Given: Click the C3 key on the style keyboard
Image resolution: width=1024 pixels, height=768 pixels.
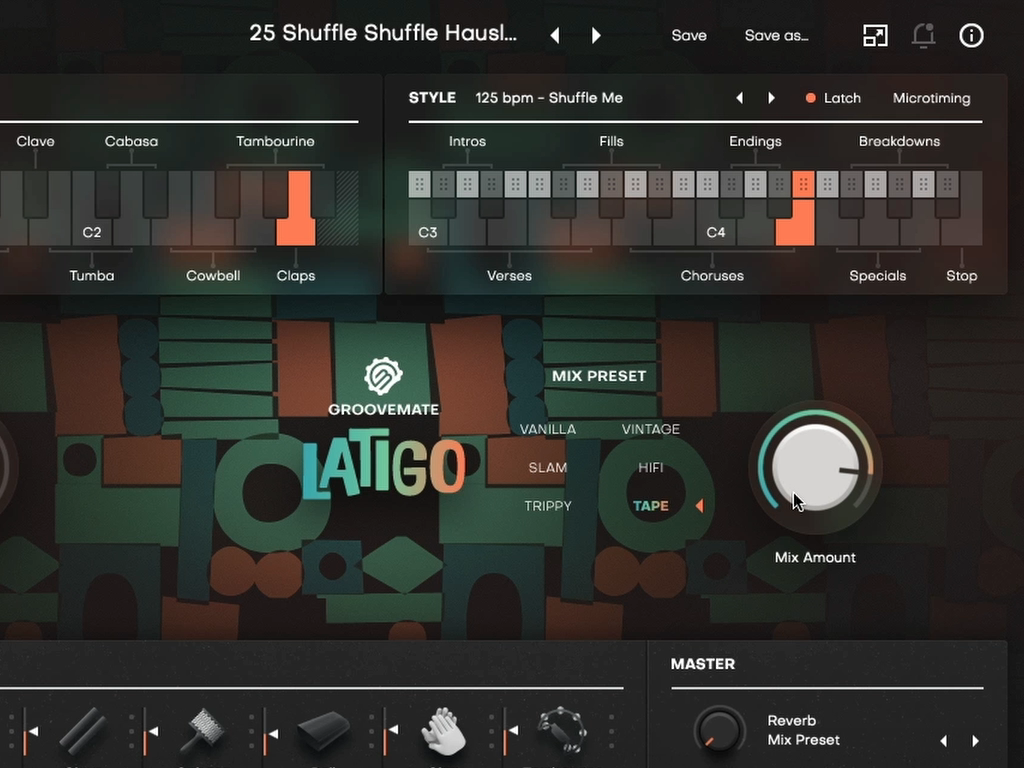Looking at the screenshot, I should point(427,232).
